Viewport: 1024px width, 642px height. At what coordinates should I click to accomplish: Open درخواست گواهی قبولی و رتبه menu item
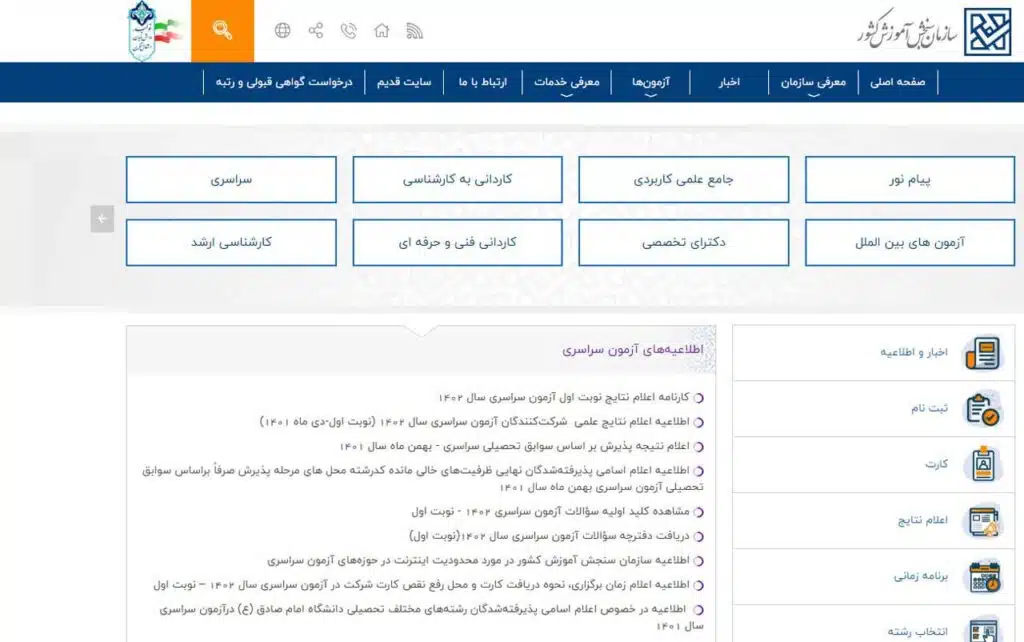tap(283, 82)
